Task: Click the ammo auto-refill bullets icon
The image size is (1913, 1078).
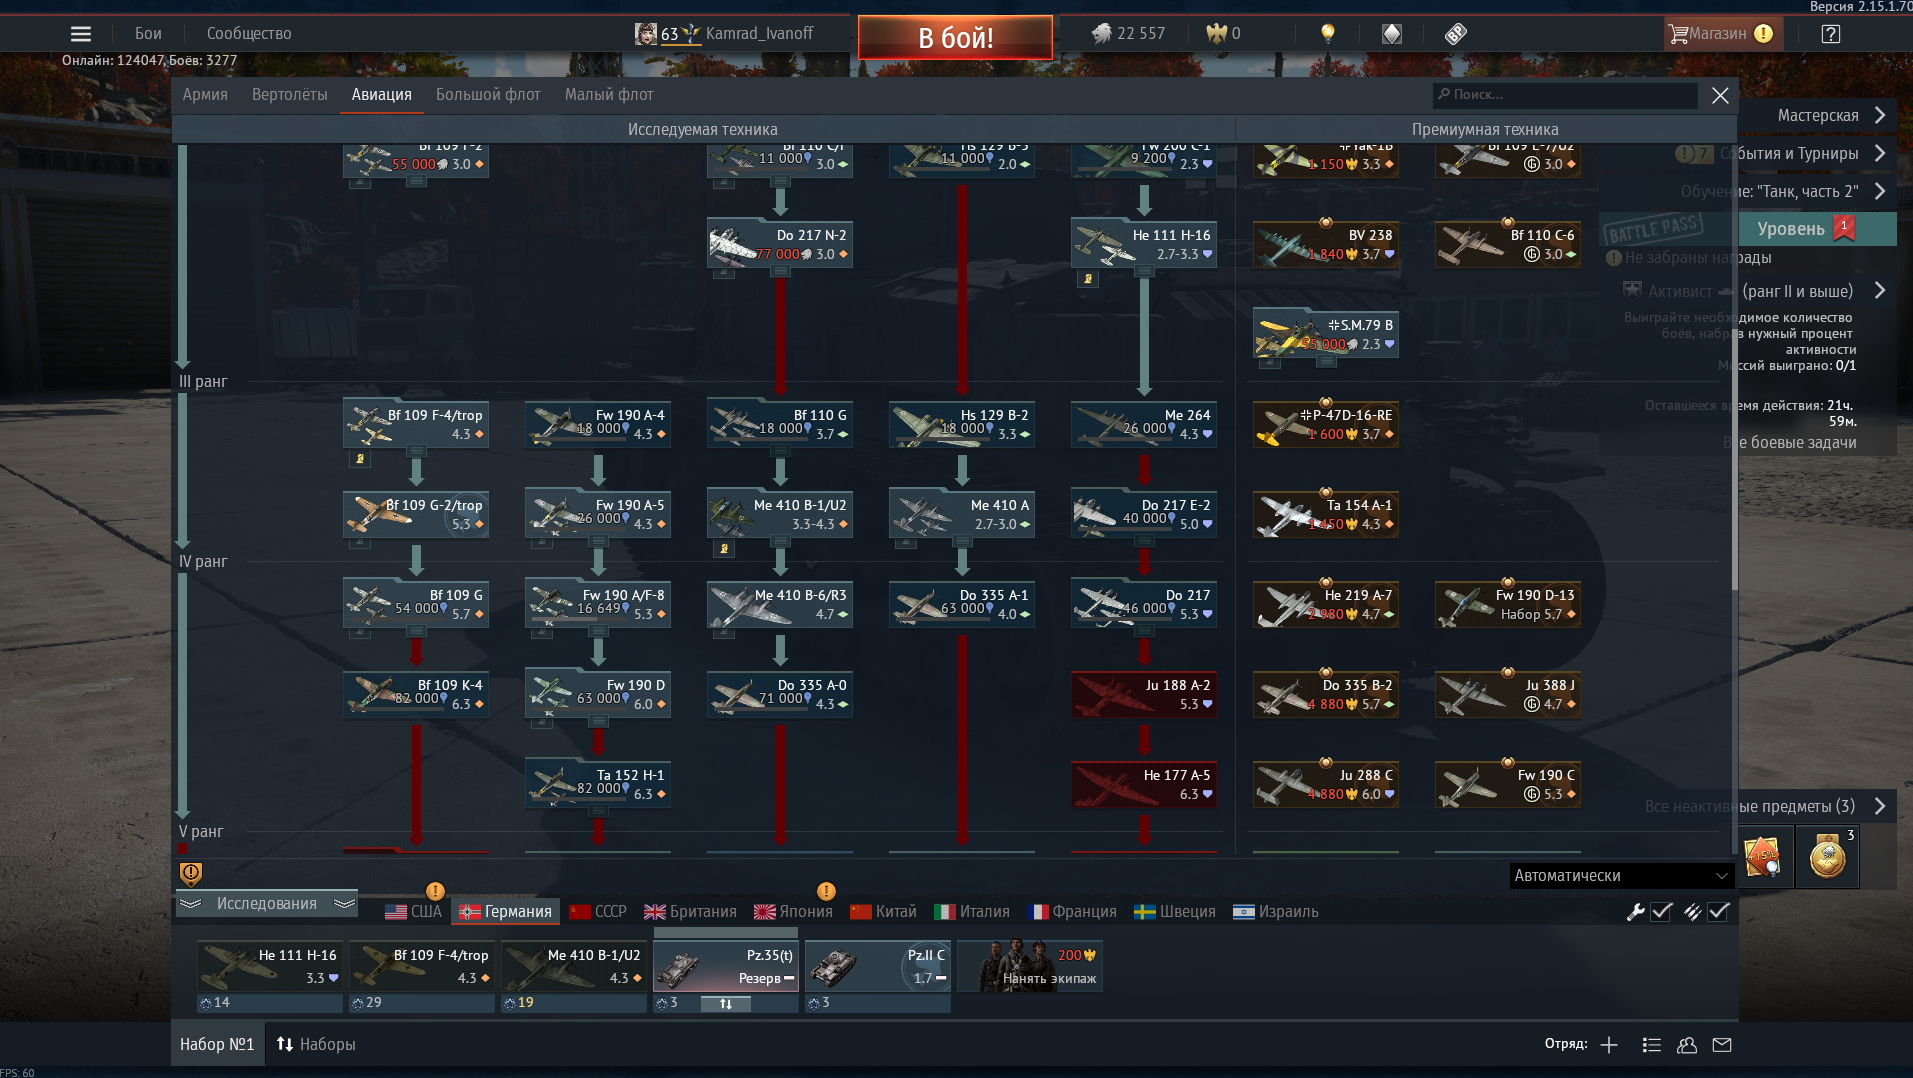Action: coord(1692,911)
